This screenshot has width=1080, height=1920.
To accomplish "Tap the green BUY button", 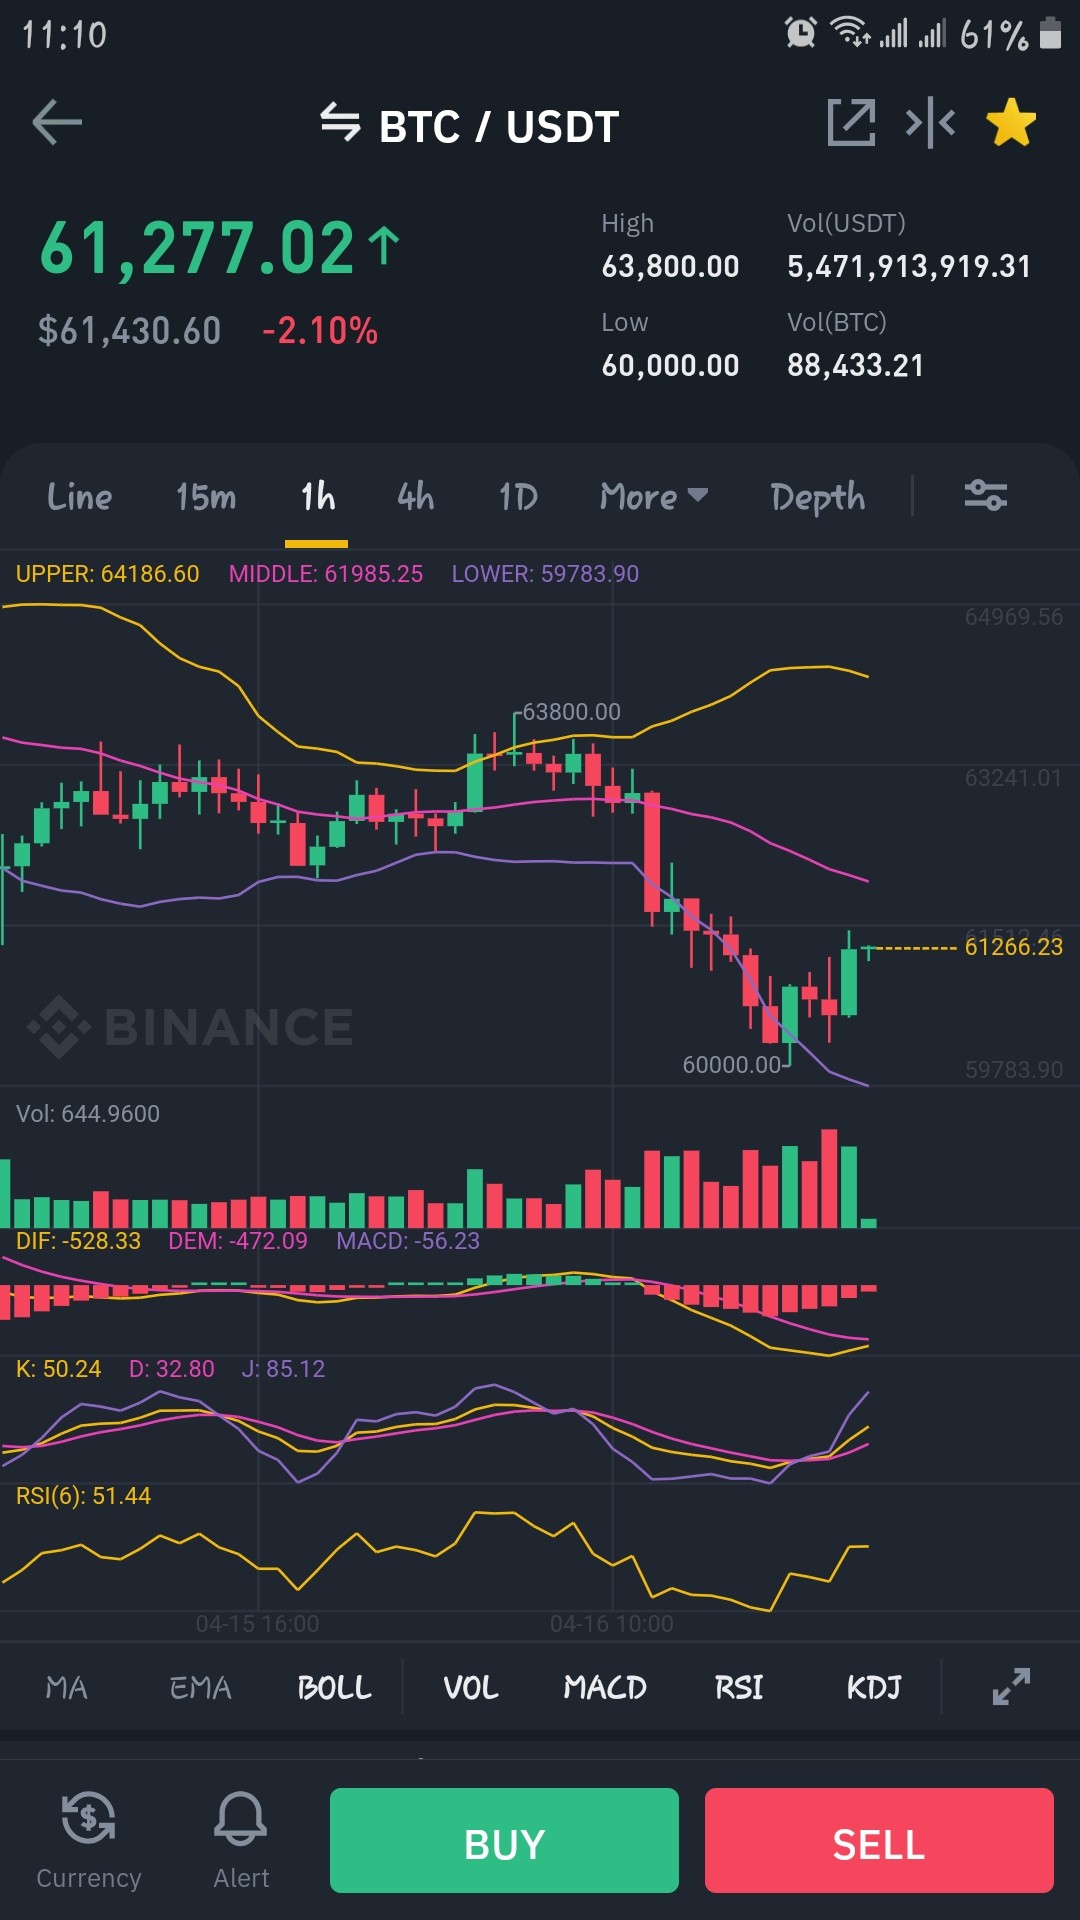I will 504,1840.
